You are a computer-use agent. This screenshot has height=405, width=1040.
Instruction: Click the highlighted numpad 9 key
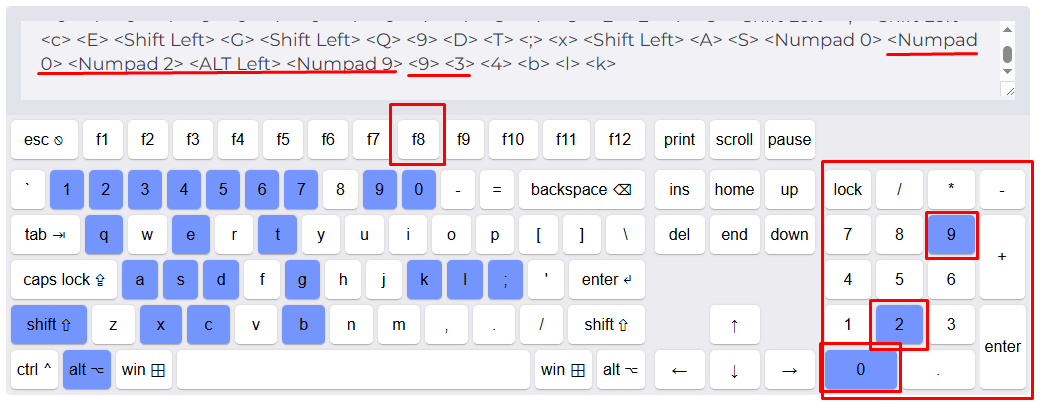[951, 235]
